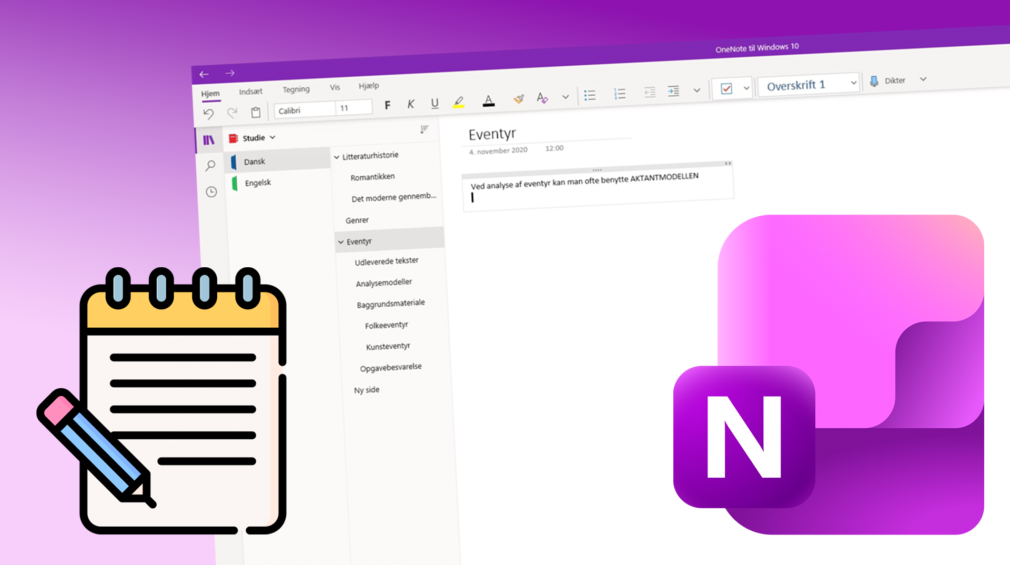Toggle bold formatting (F)

pyautogui.click(x=388, y=105)
